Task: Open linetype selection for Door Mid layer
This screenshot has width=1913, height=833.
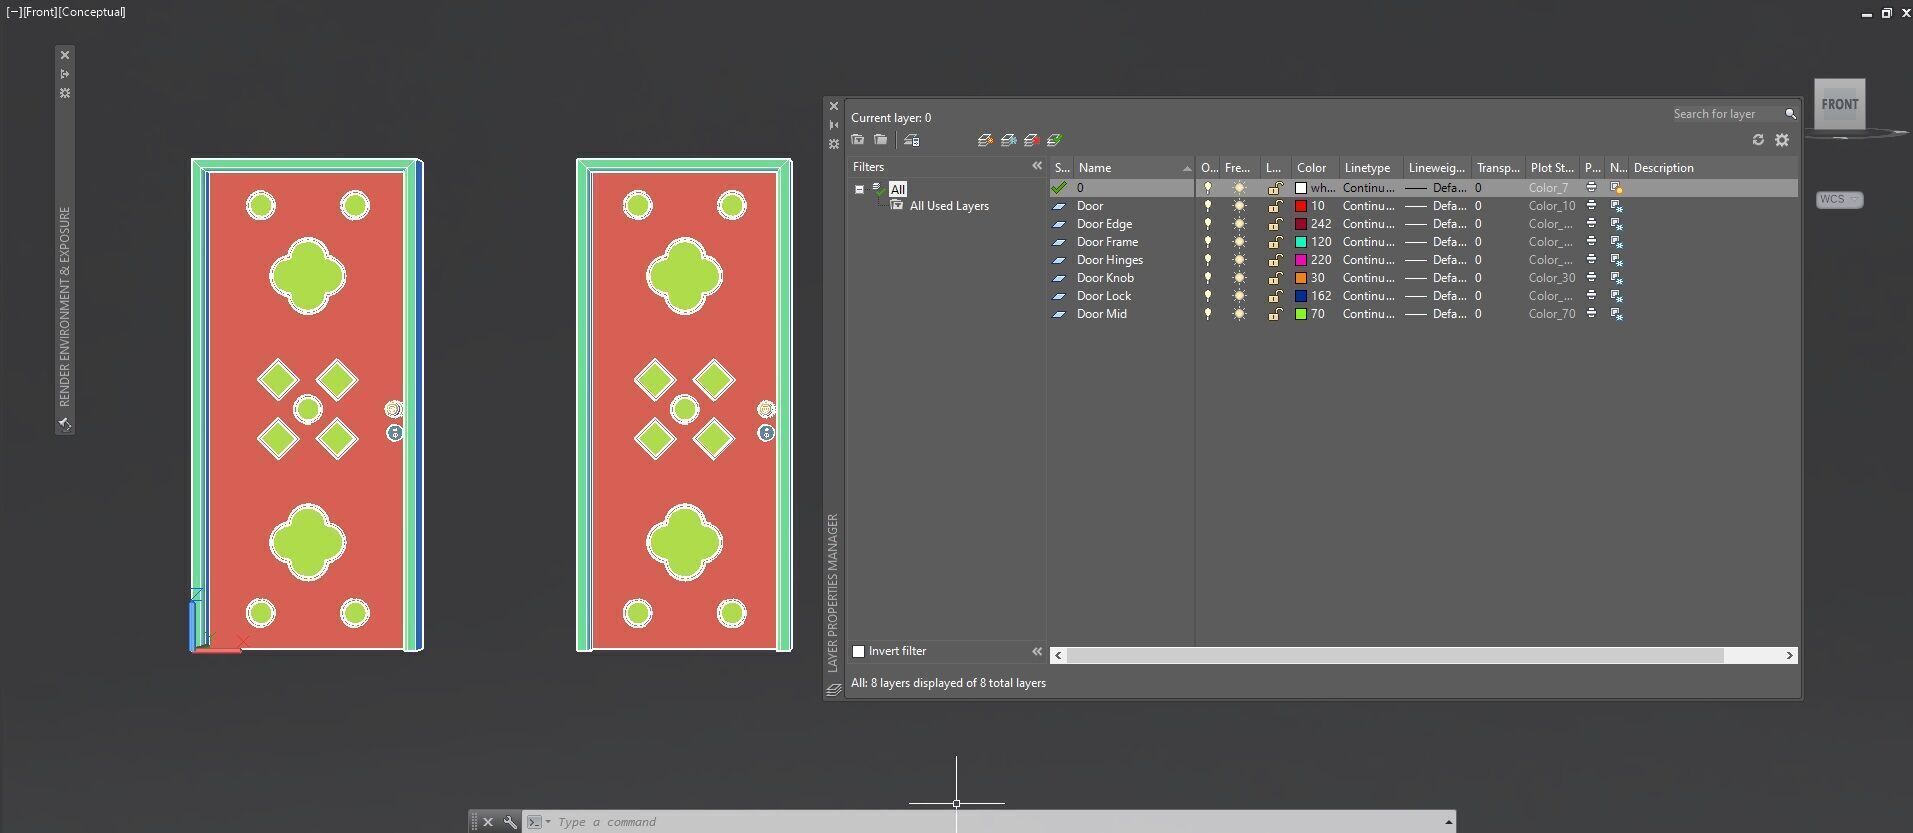Action: (x=1368, y=314)
